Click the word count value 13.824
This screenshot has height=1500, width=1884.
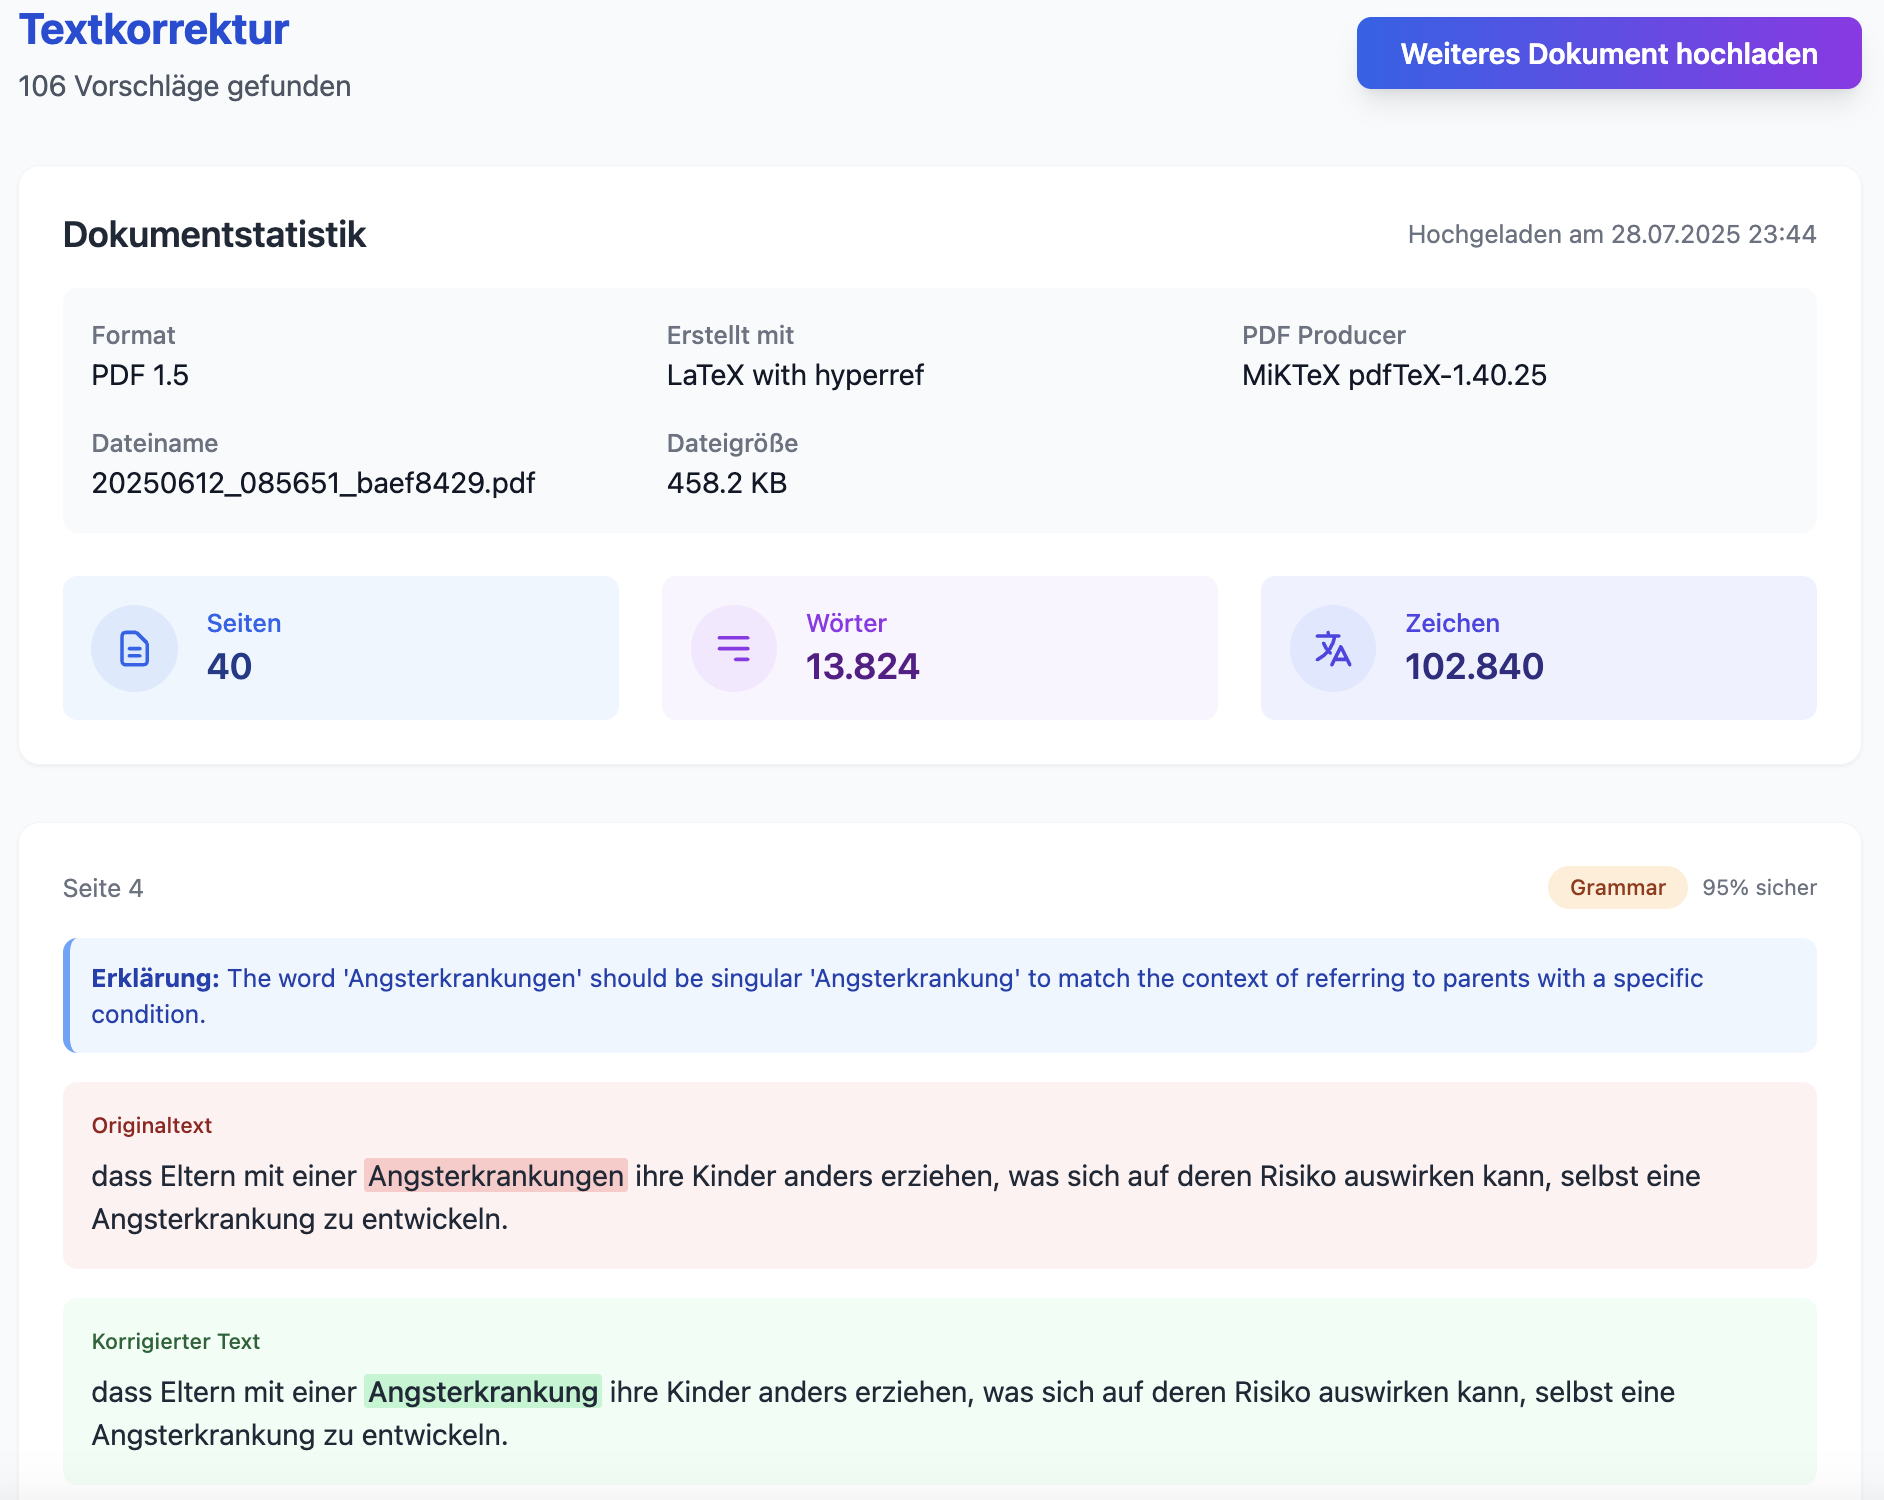coord(862,666)
